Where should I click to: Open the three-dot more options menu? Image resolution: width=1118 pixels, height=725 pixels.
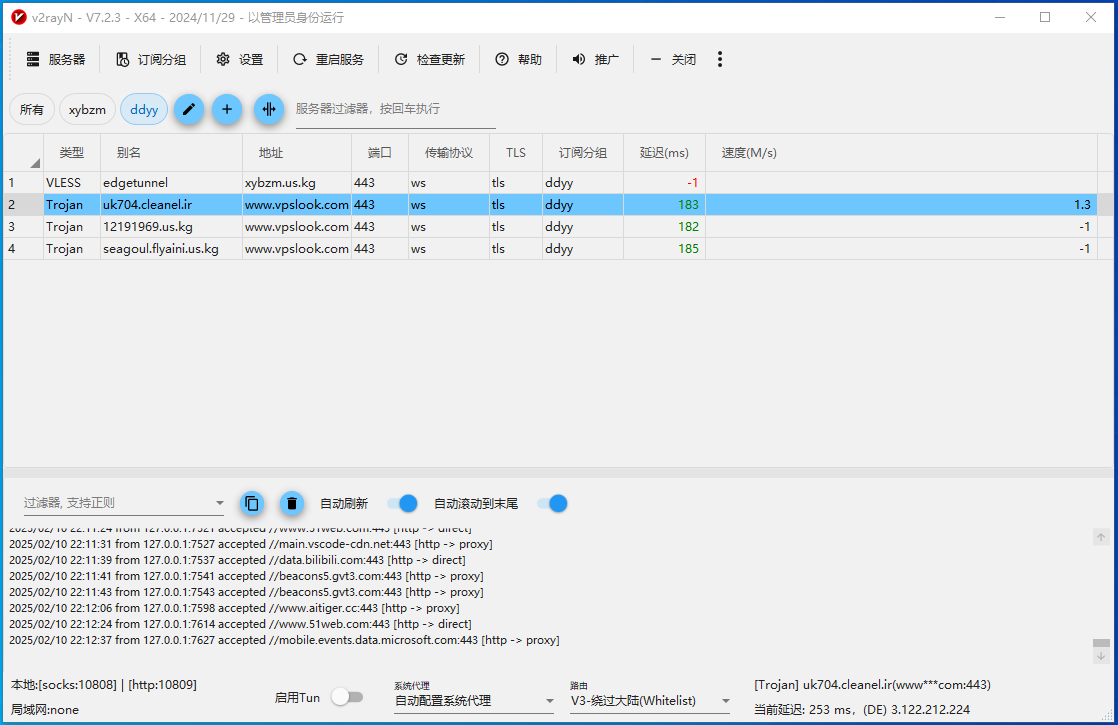(719, 60)
